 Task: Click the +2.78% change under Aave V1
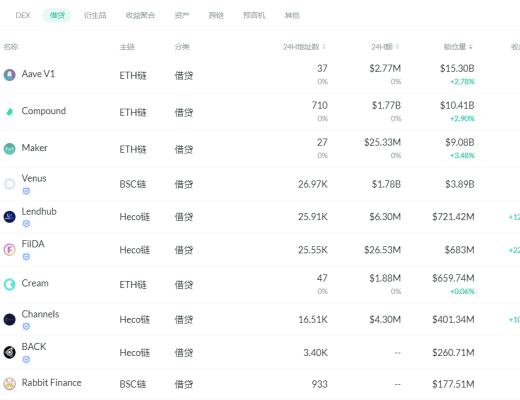462,81
